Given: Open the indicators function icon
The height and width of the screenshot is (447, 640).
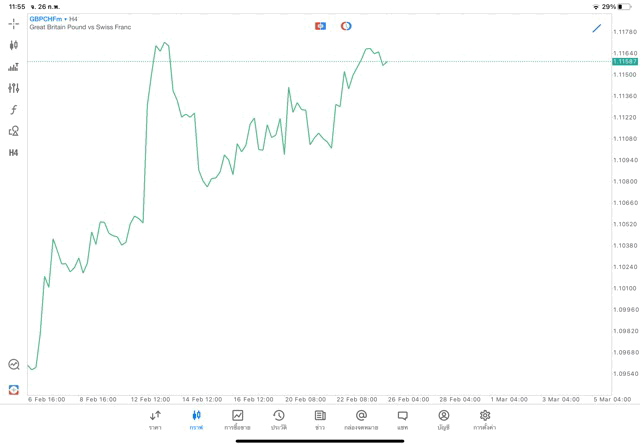Looking at the screenshot, I should pos(14,109).
